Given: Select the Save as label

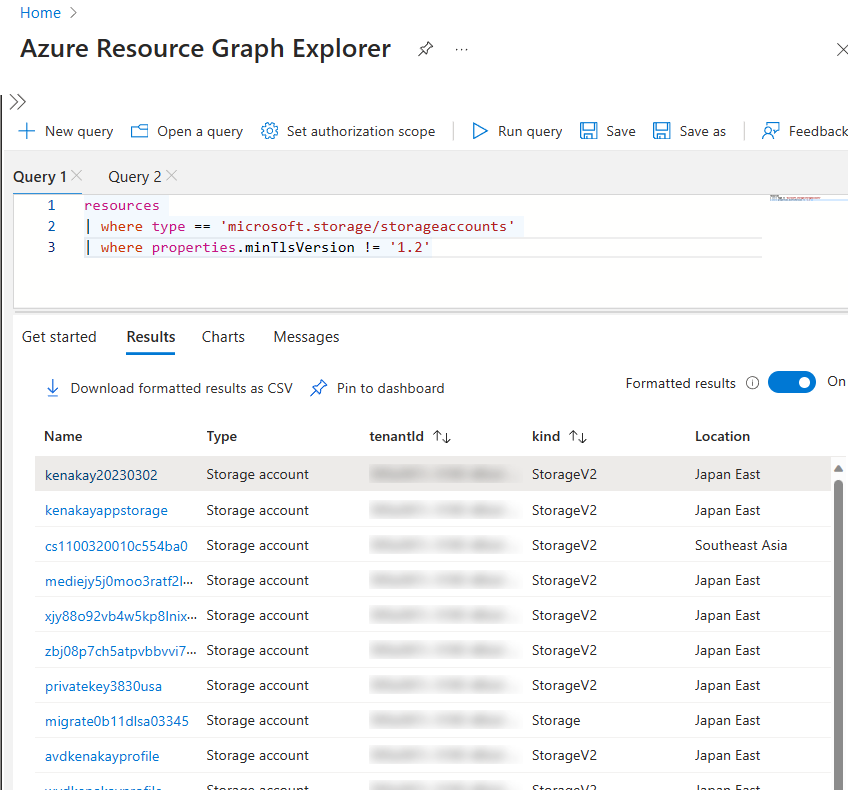Looking at the screenshot, I should (x=703, y=131).
